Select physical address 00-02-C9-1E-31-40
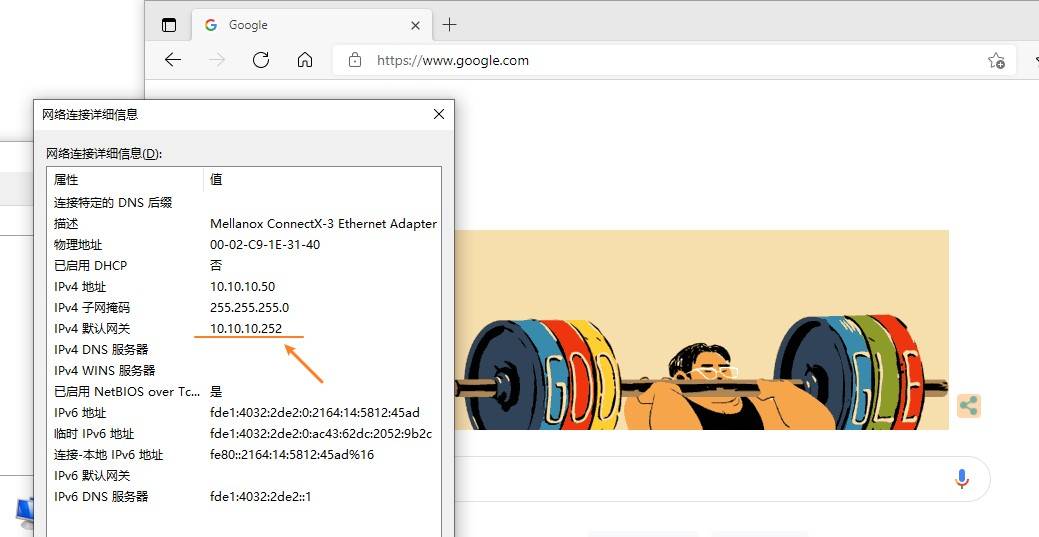The width and height of the screenshot is (1039, 537). point(265,245)
